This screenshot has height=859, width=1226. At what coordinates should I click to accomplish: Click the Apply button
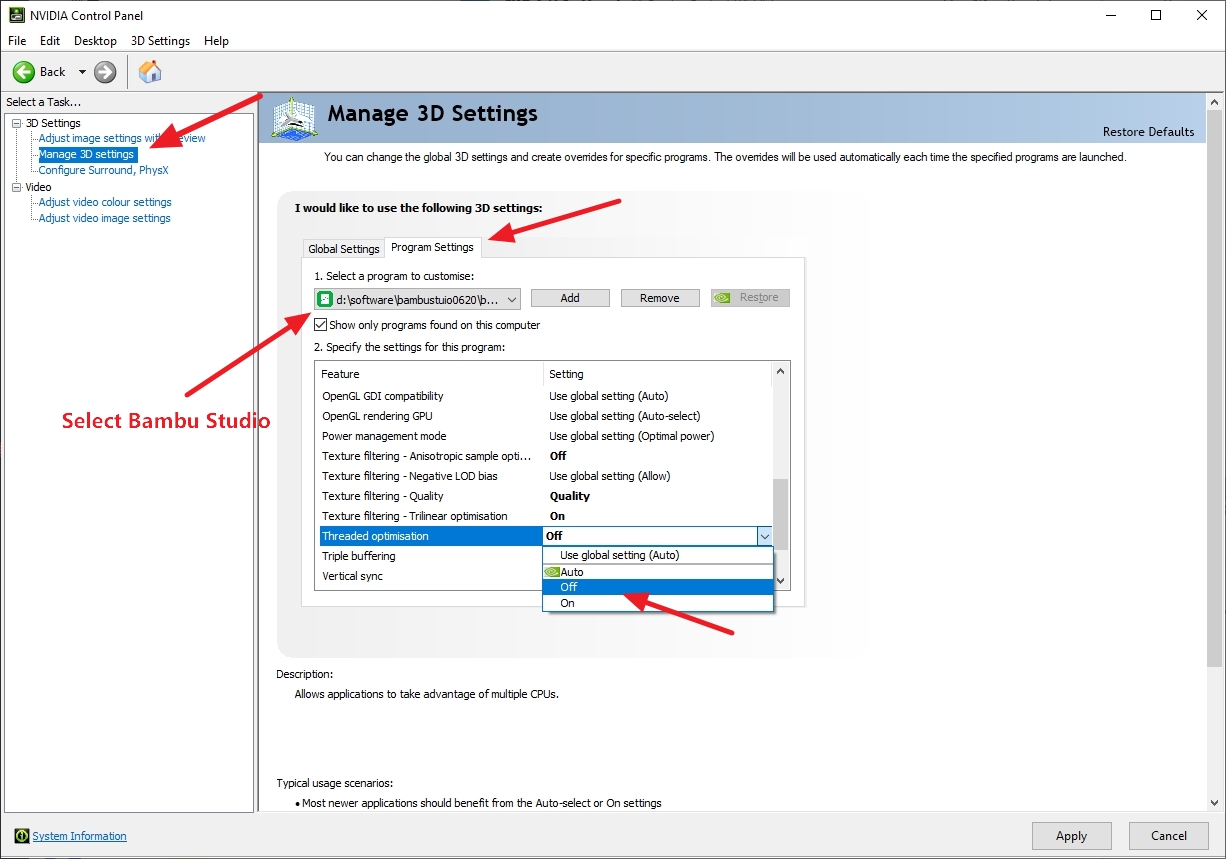[1071, 836]
